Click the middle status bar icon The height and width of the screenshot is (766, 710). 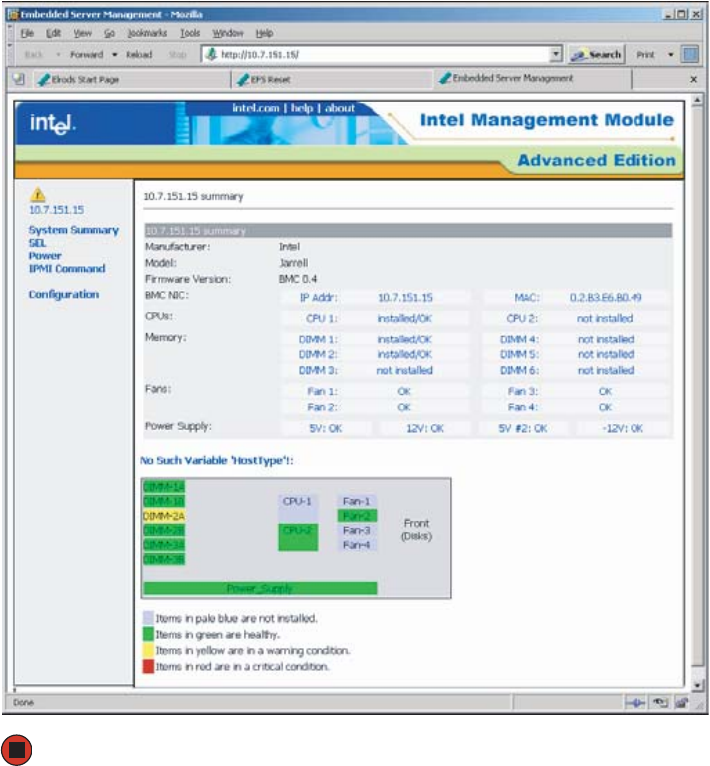click(660, 703)
